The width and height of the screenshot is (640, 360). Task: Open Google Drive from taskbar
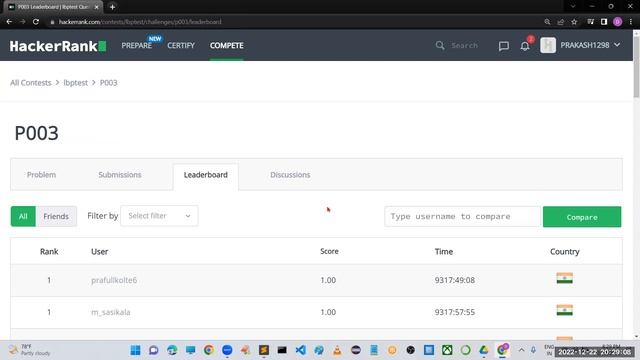tap(484, 350)
